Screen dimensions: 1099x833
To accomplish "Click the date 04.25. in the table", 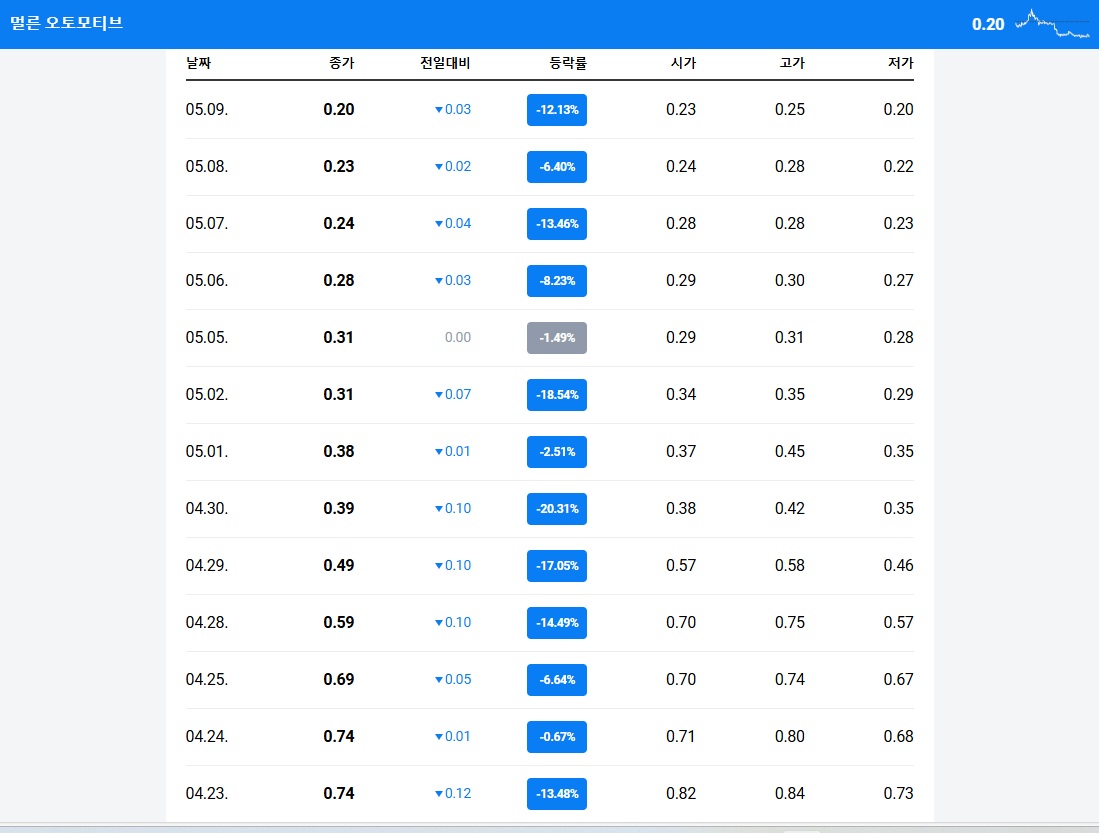I will point(207,679).
